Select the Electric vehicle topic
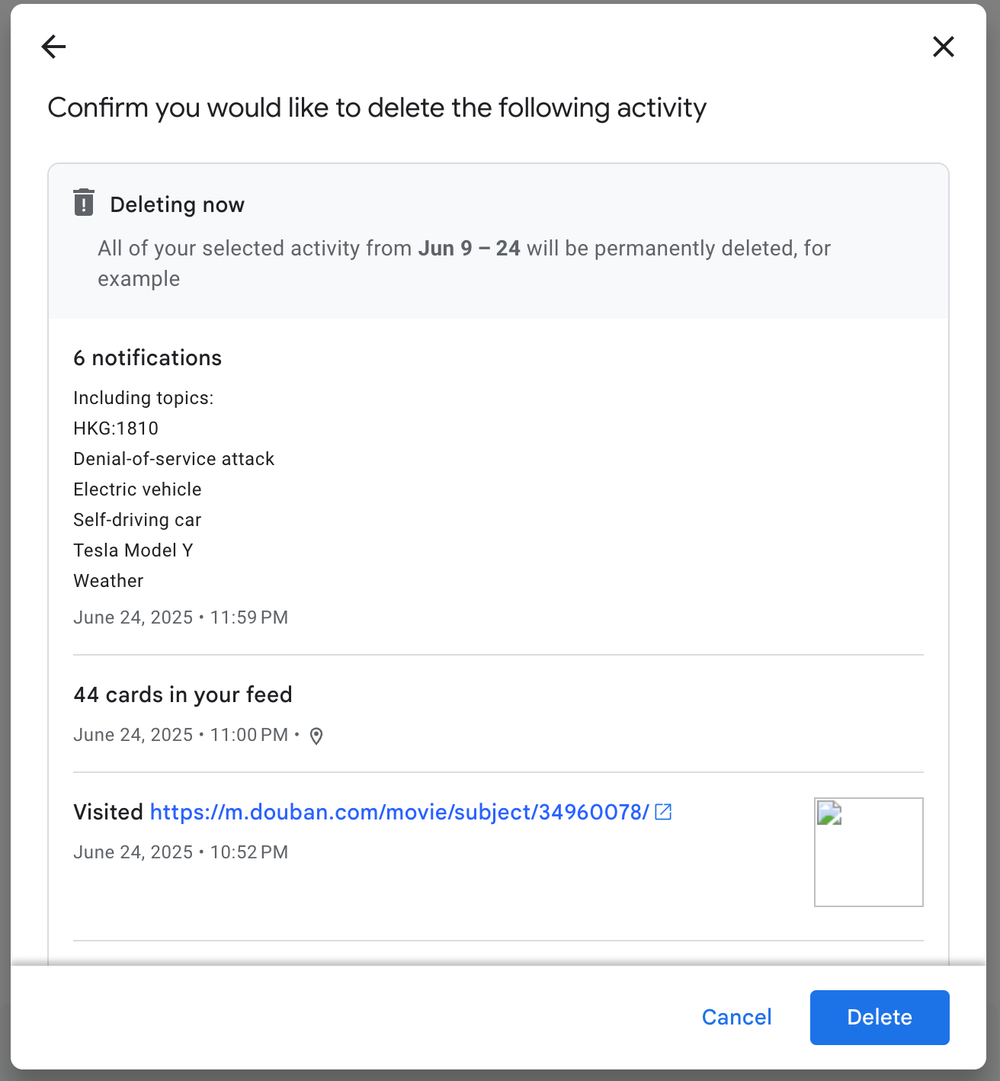The height and width of the screenshot is (1081, 1000). click(137, 489)
